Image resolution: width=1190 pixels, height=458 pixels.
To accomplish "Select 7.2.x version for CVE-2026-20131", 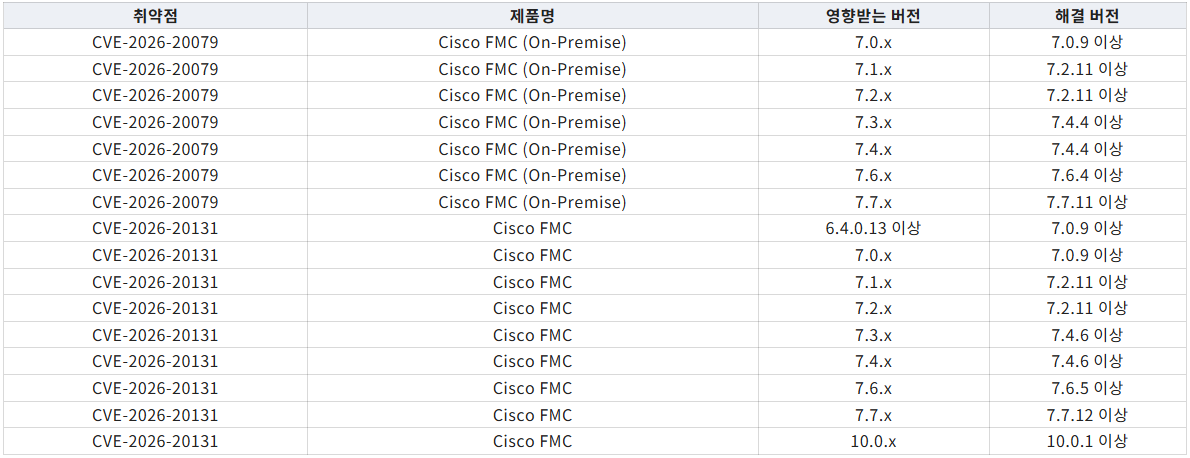I will click(874, 308).
